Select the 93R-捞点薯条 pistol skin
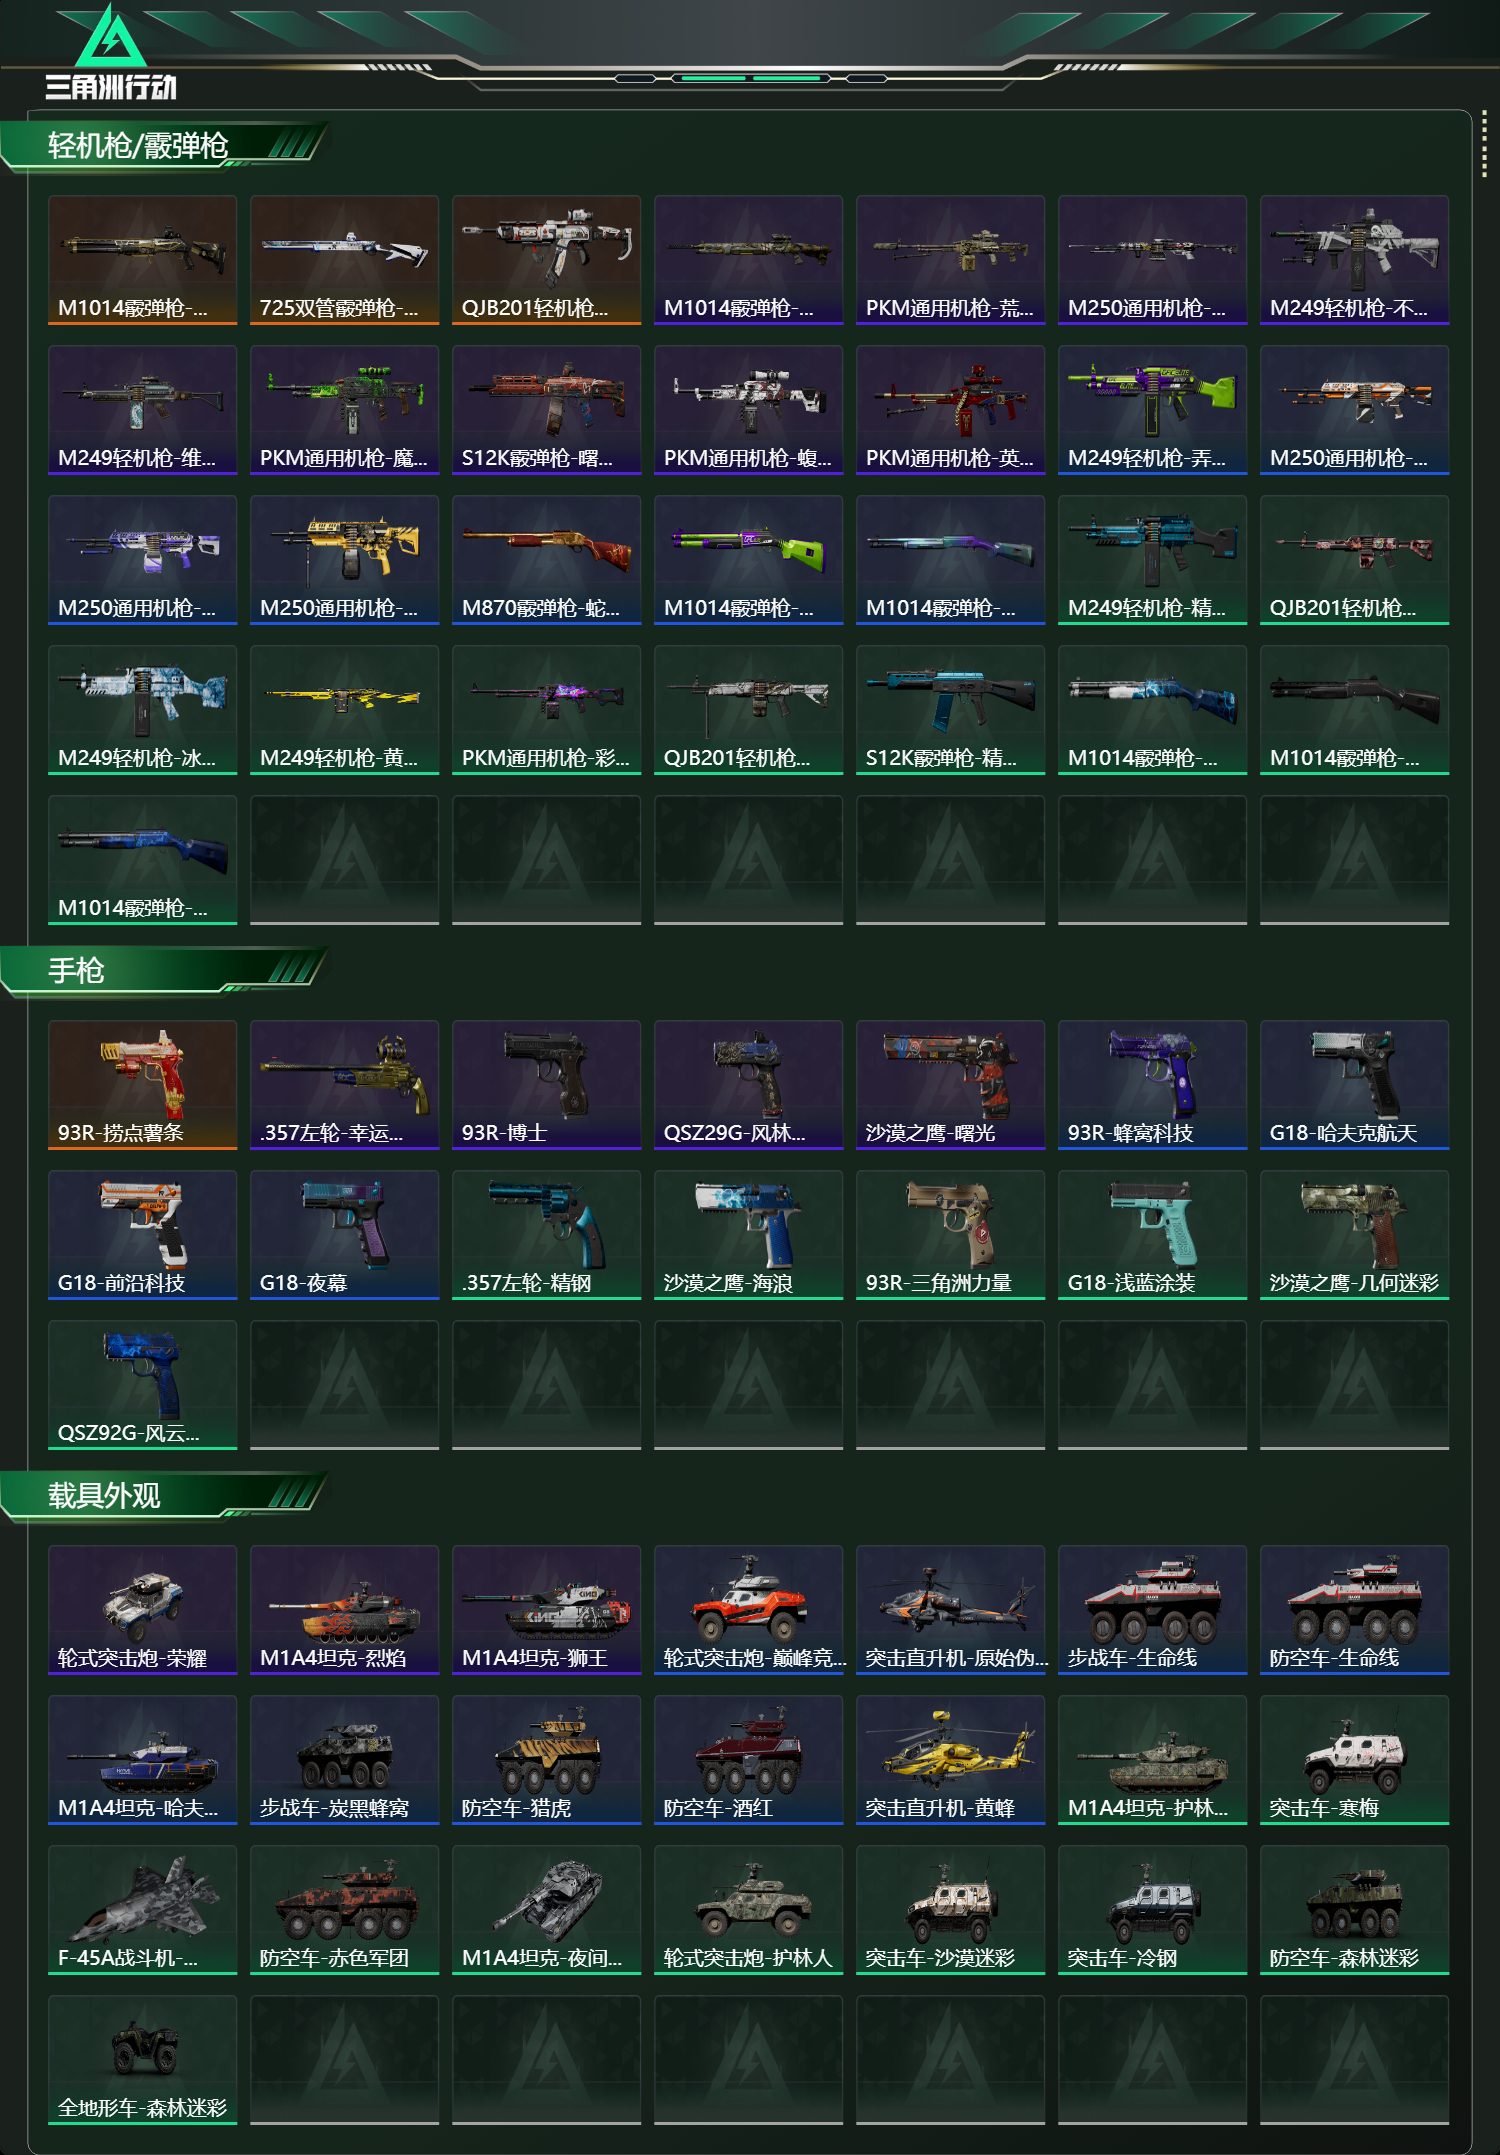 tap(142, 1085)
